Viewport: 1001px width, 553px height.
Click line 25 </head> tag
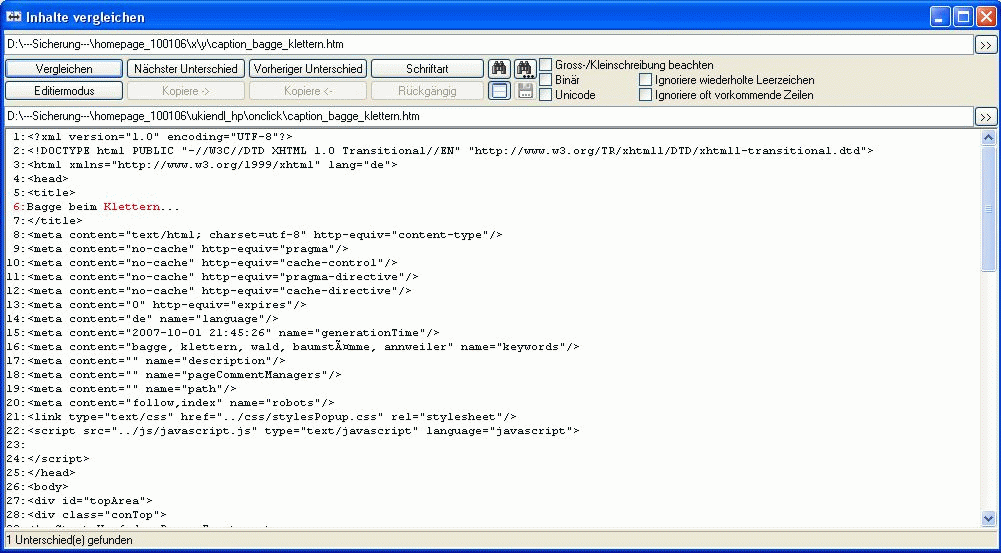pyautogui.click(x=51, y=473)
